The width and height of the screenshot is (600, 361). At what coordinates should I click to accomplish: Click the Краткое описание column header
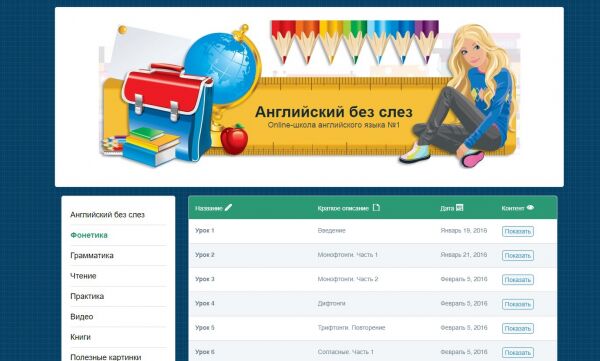343,208
